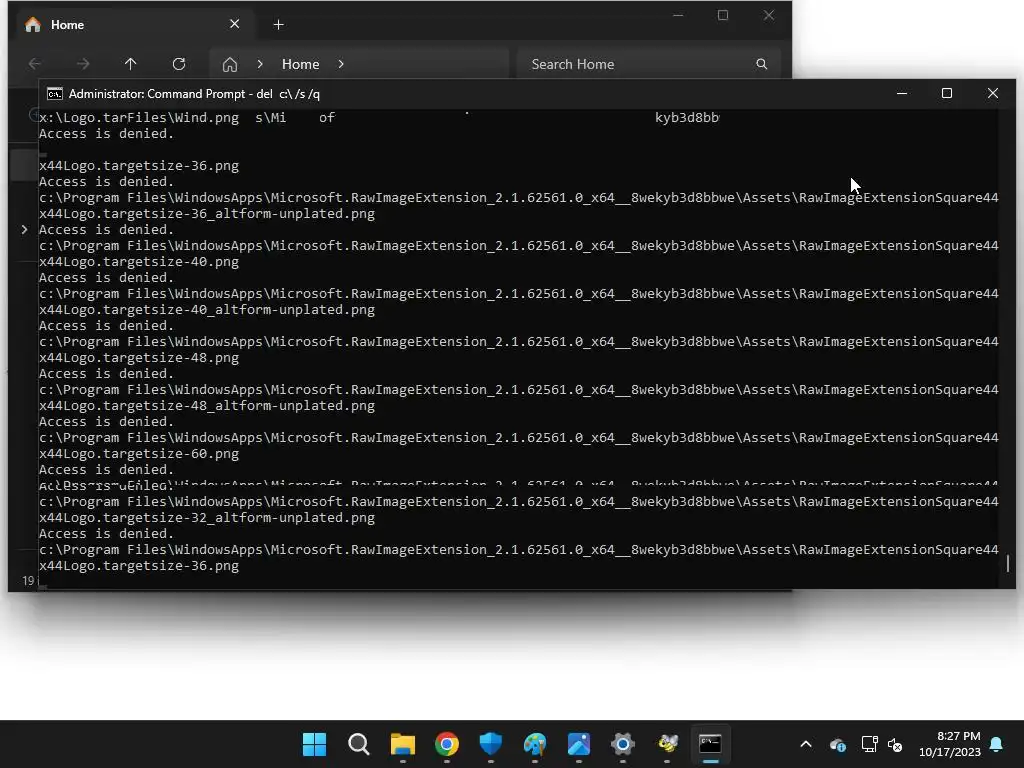This screenshot has height=768, width=1024.
Task: Click the Command Prompt vertical scrollbar thumb
Action: (x=1008, y=563)
